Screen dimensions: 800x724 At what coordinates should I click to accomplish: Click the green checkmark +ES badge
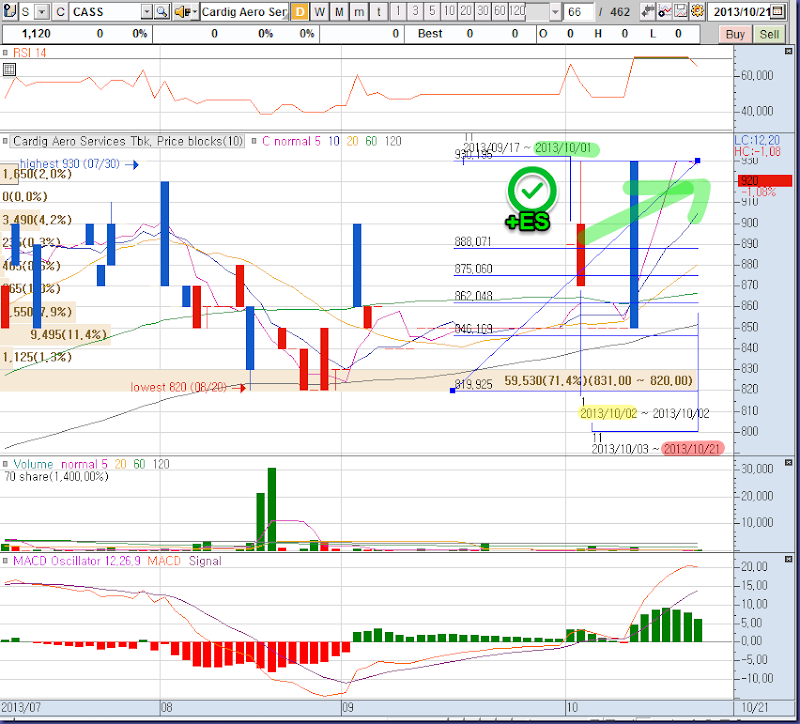coord(531,200)
